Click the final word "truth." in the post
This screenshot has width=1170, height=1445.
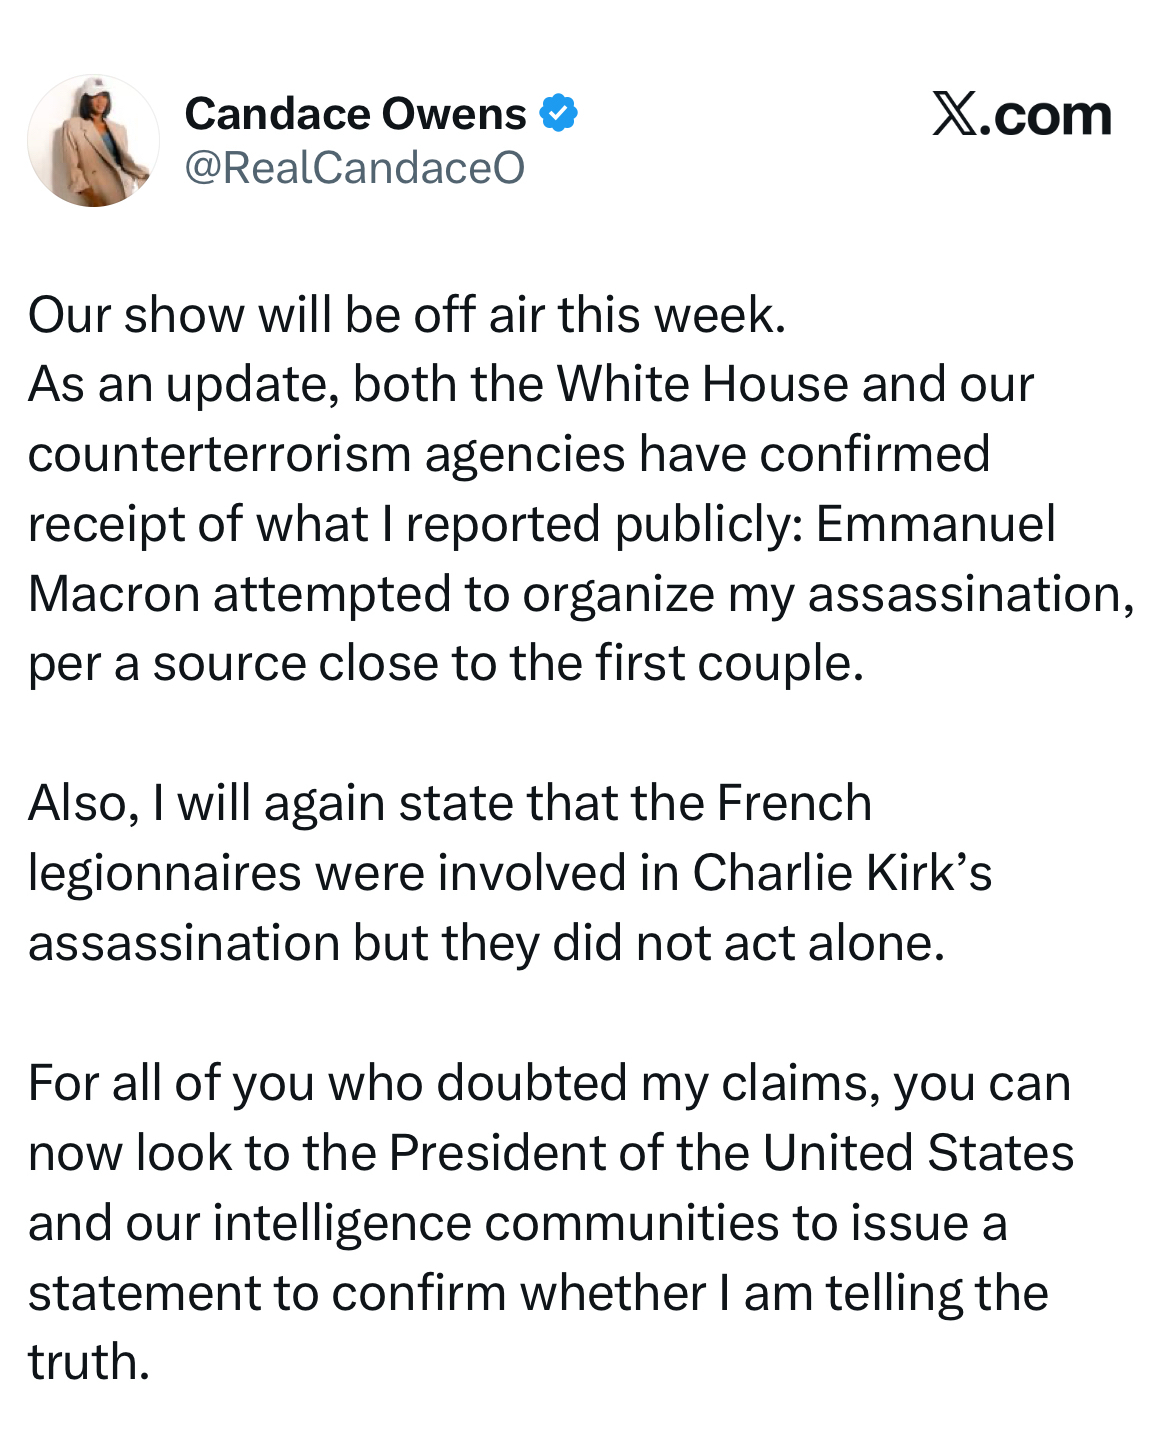[x=89, y=1362]
